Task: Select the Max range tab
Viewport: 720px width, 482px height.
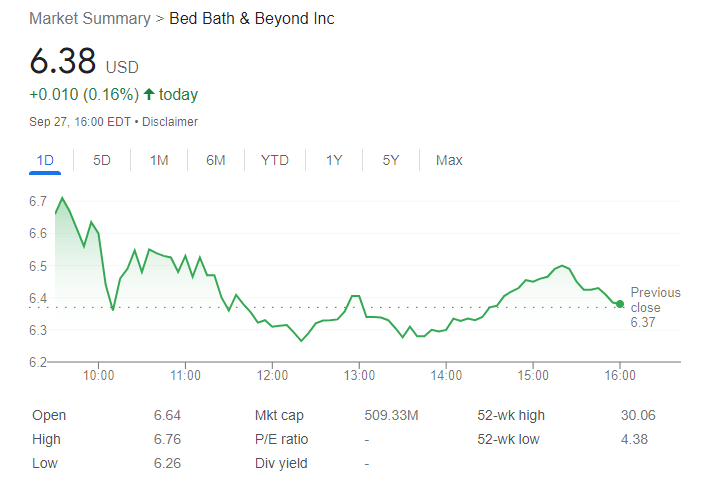Action: (x=449, y=160)
